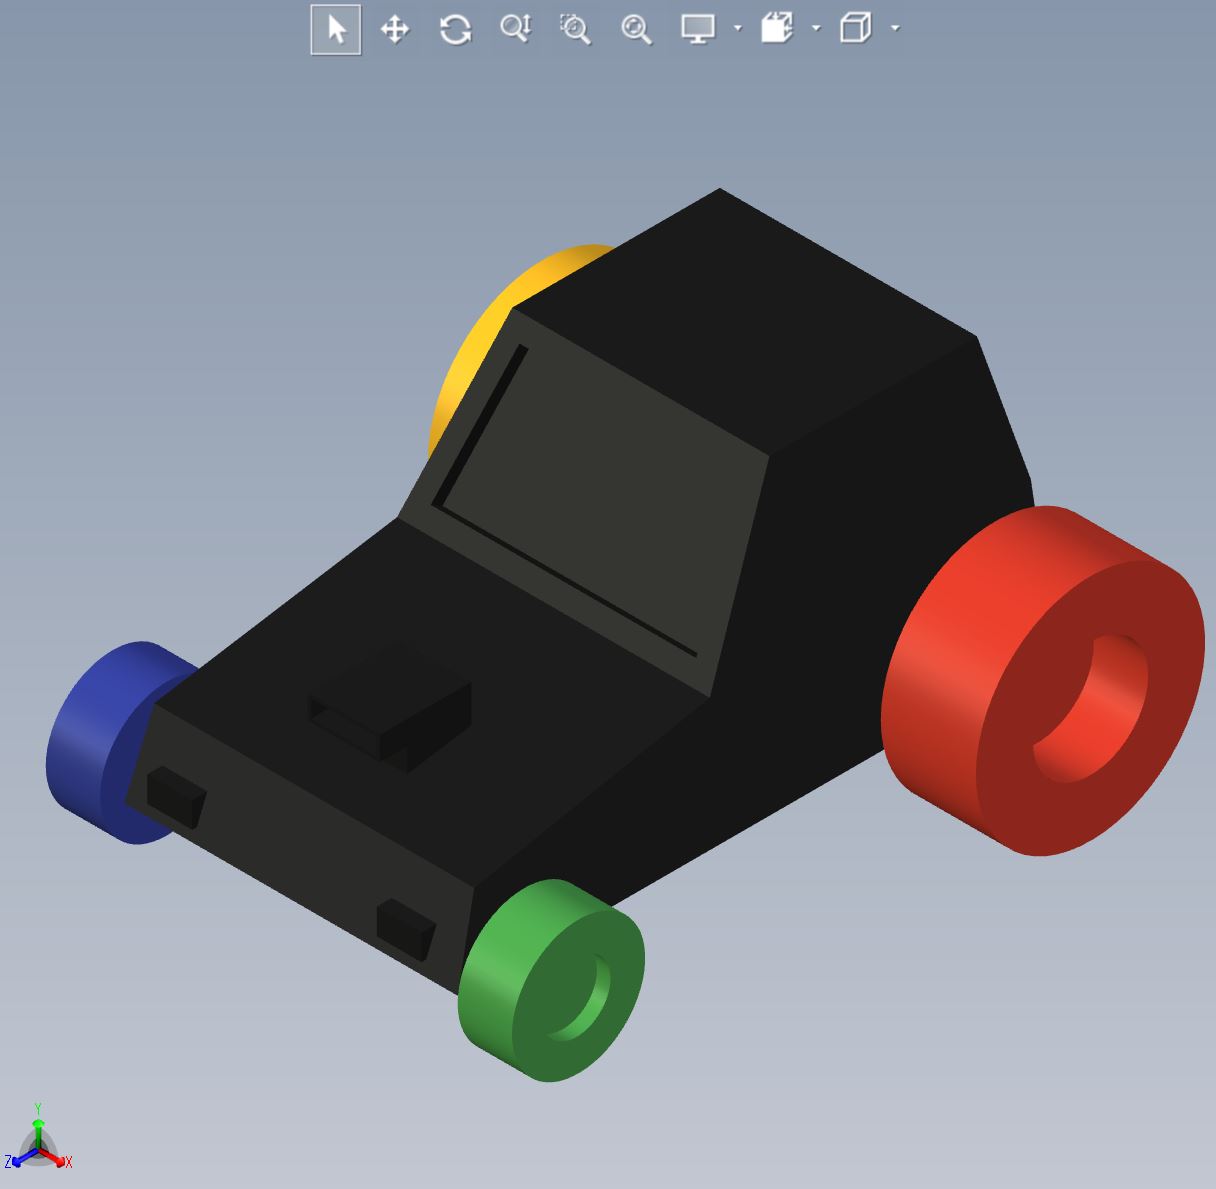The height and width of the screenshot is (1189, 1216).
Task: Open the display settings dropdown arrow
Action: pos(738,28)
